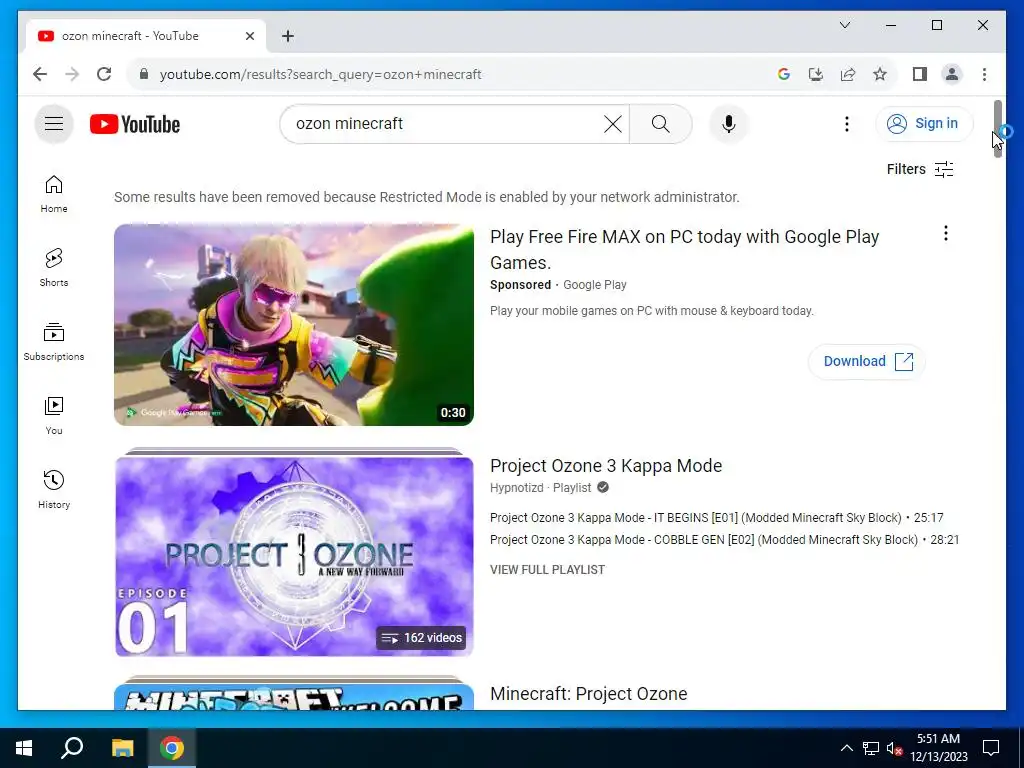This screenshot has height=768, width=1024.
Task: Expand Chrome tab search chevron
Action: click(x=844, y=25)
